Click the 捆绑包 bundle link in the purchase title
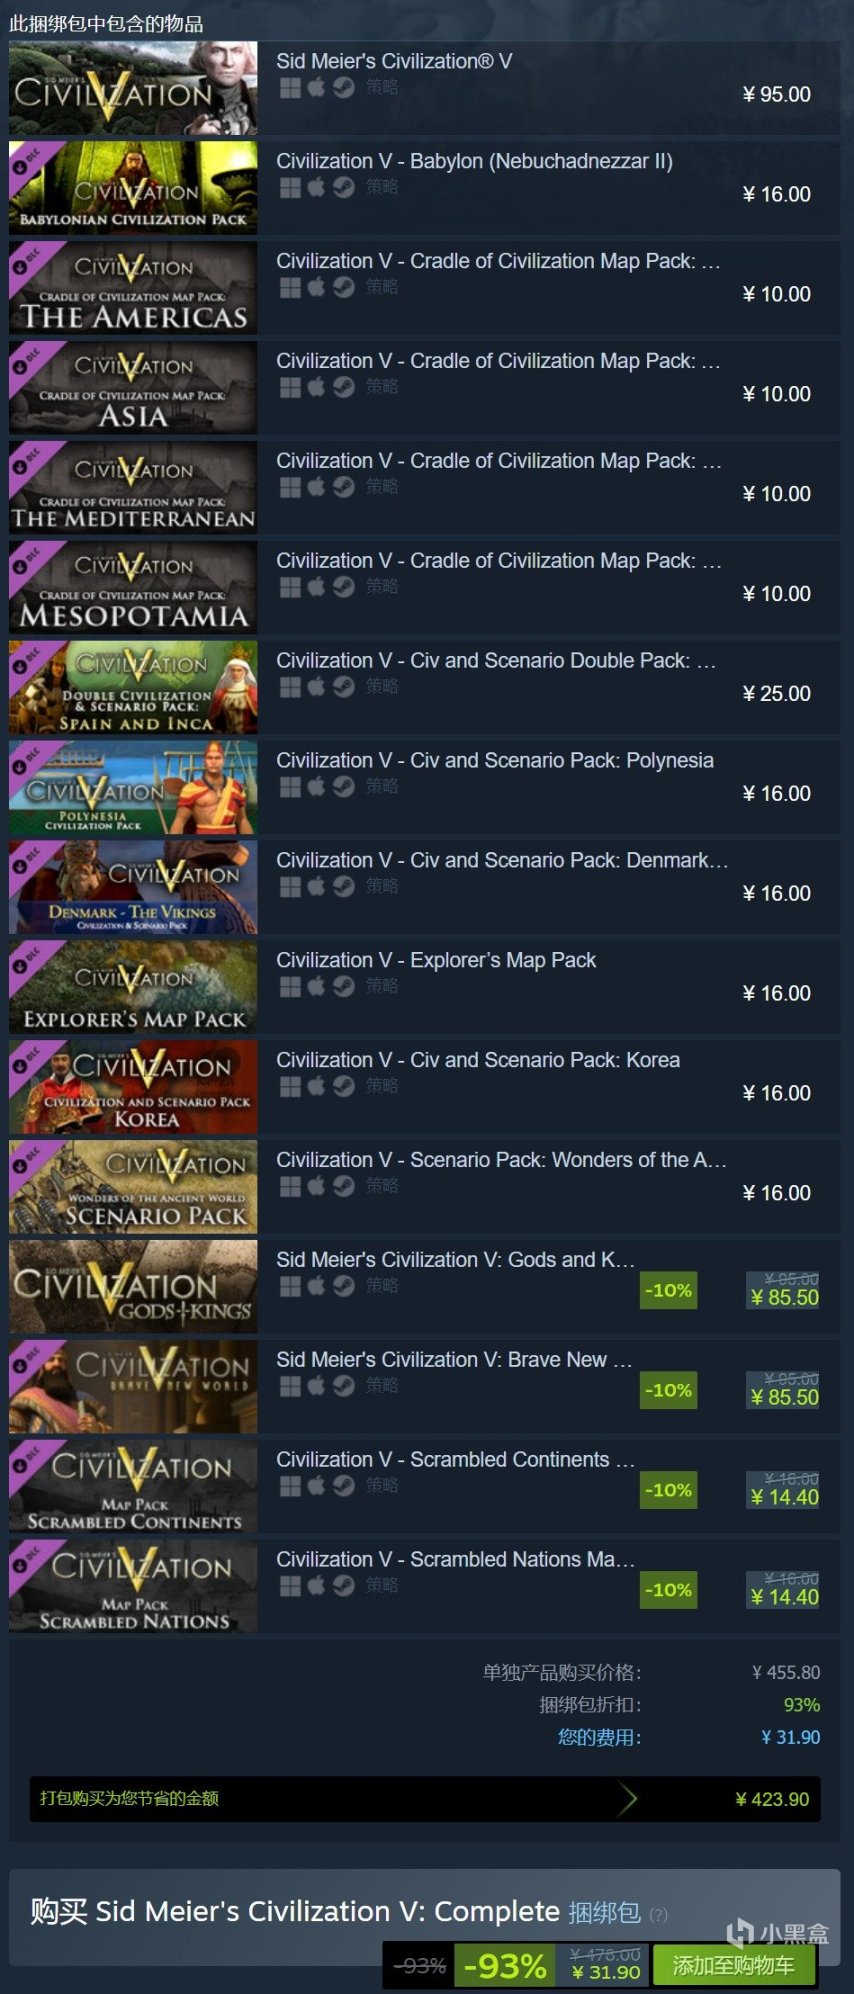The width and height of the screenshot is (854, 1994). coord(604,1912)
